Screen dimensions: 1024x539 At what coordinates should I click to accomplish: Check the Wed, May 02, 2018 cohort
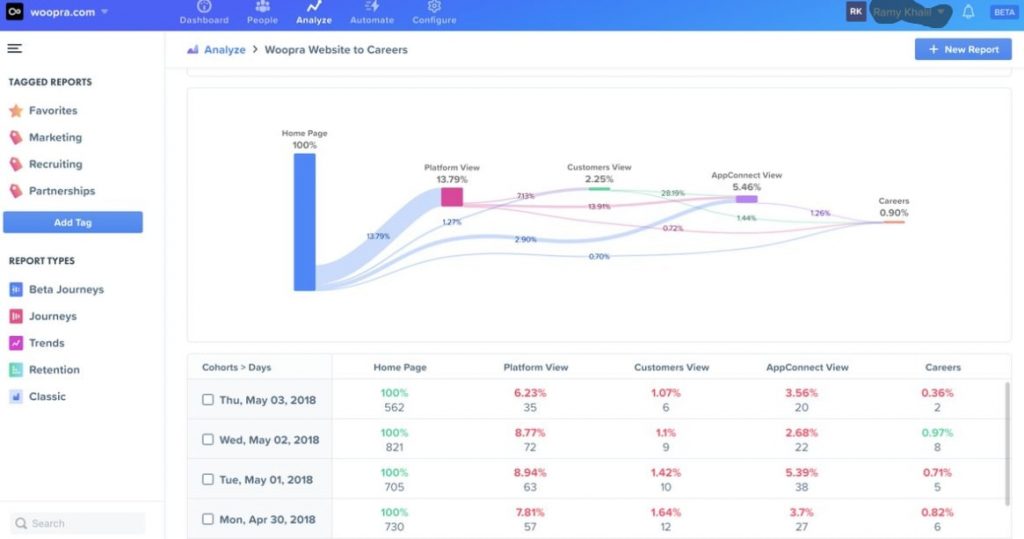click(208, 440)
